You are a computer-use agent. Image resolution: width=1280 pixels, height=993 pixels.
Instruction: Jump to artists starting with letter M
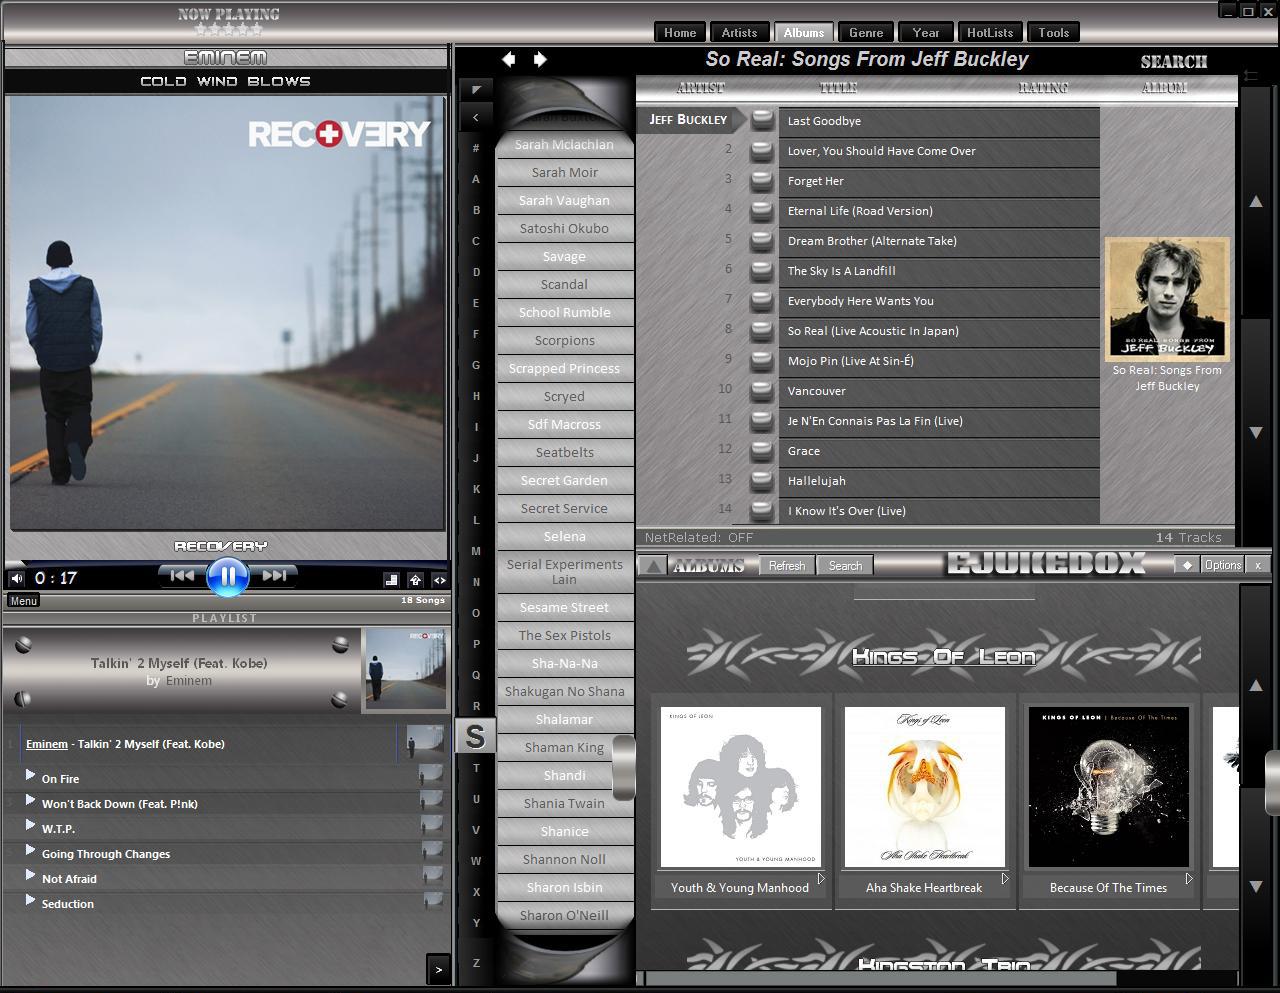(x=476, y=551)
